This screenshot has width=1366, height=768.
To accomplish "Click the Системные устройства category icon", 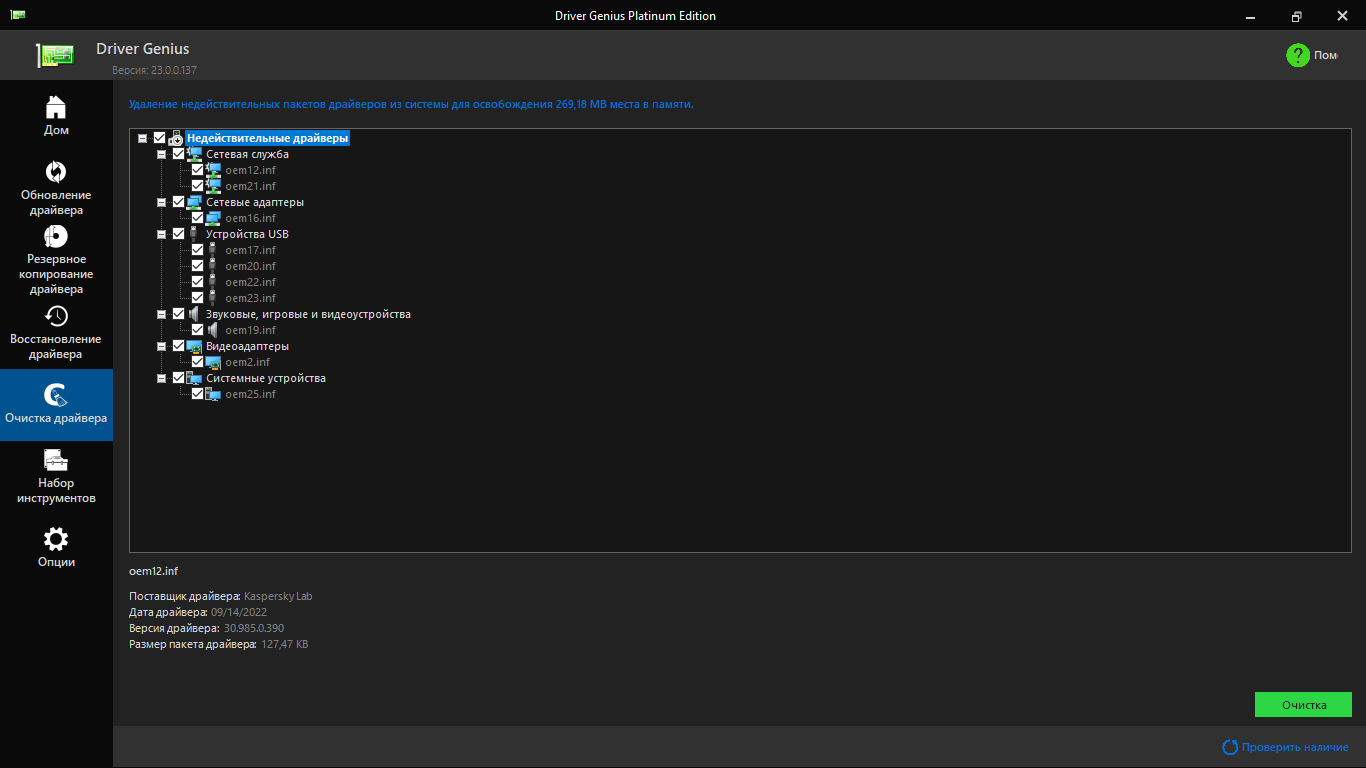I will tap(194, 378).
